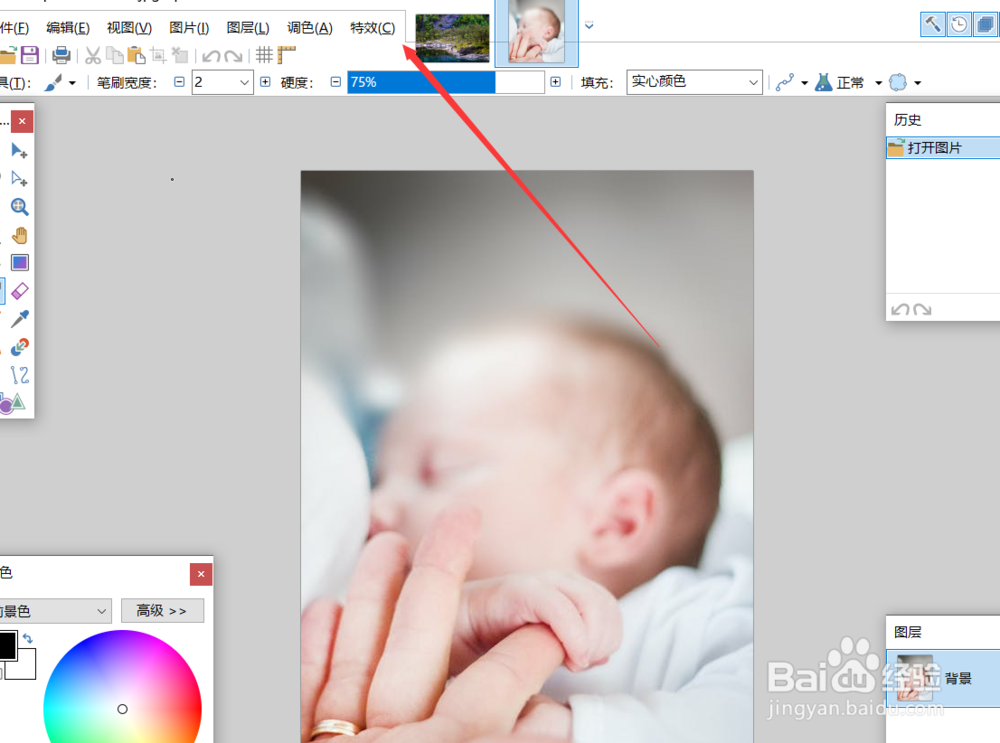Click the blend mode flask icon
The width and height of the screenshot is (1000, 743).
(823, 82)
